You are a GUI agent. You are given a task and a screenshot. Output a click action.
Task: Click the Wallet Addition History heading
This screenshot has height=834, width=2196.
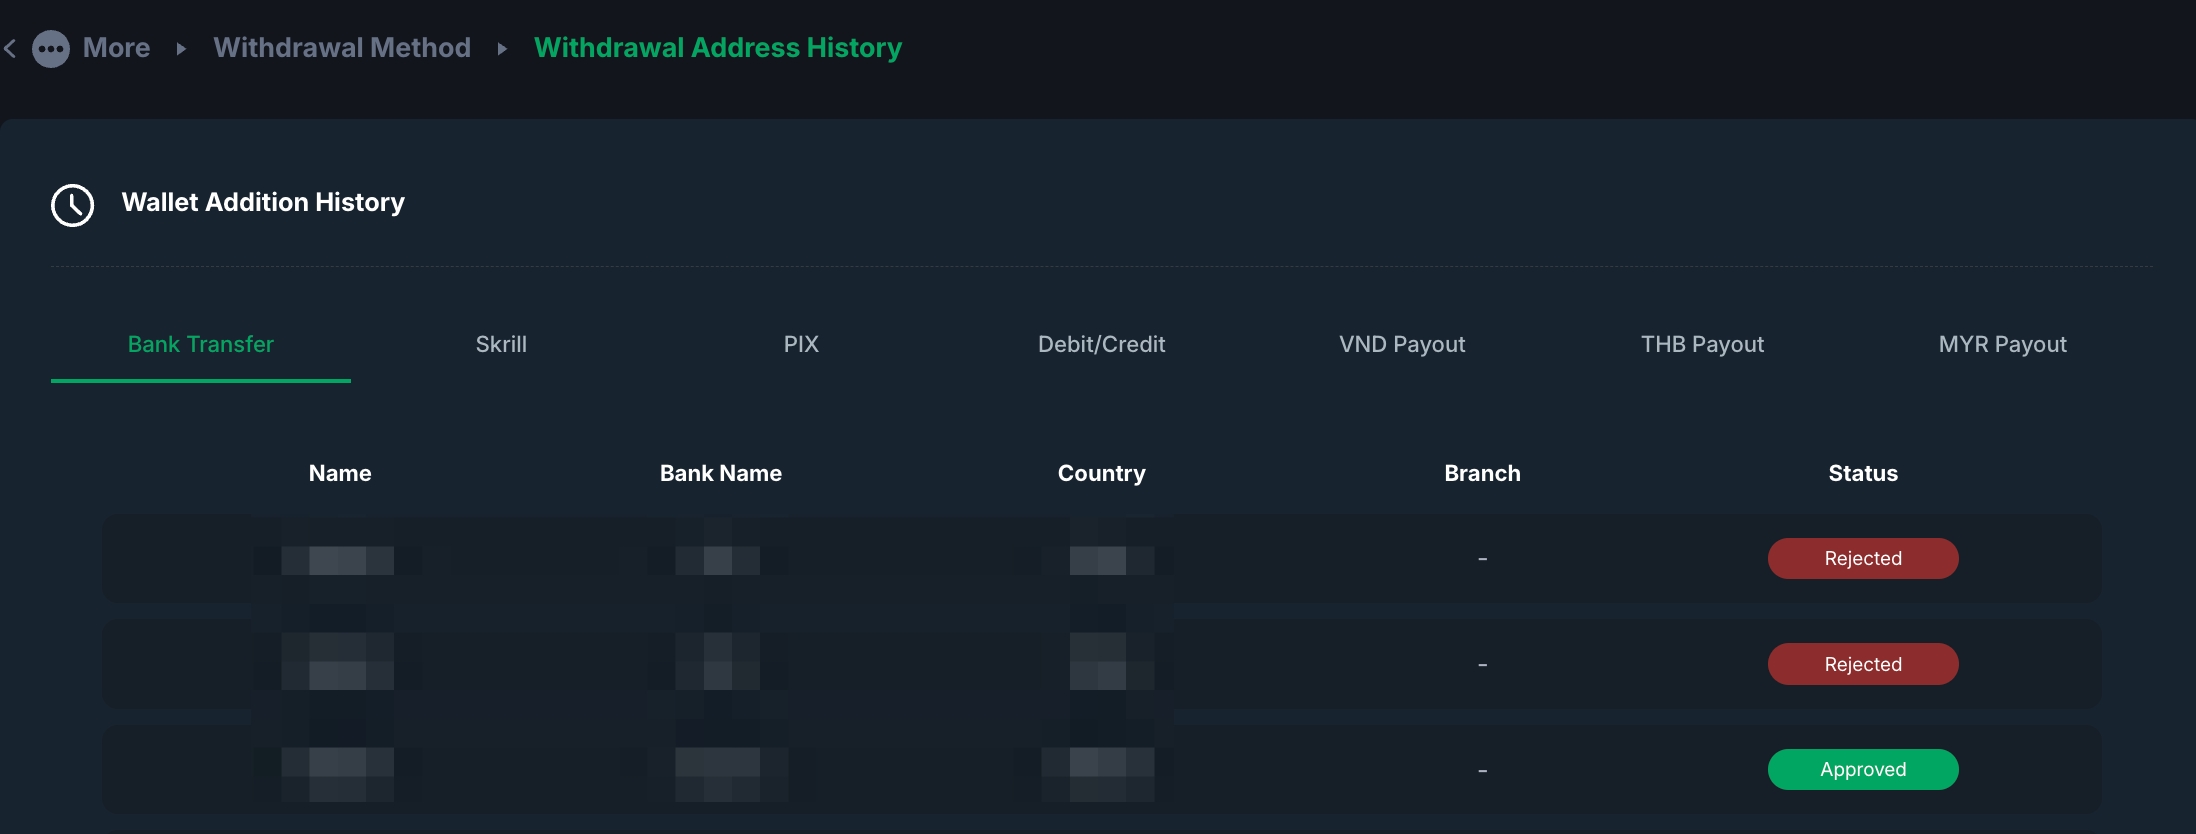click(263, 202)
